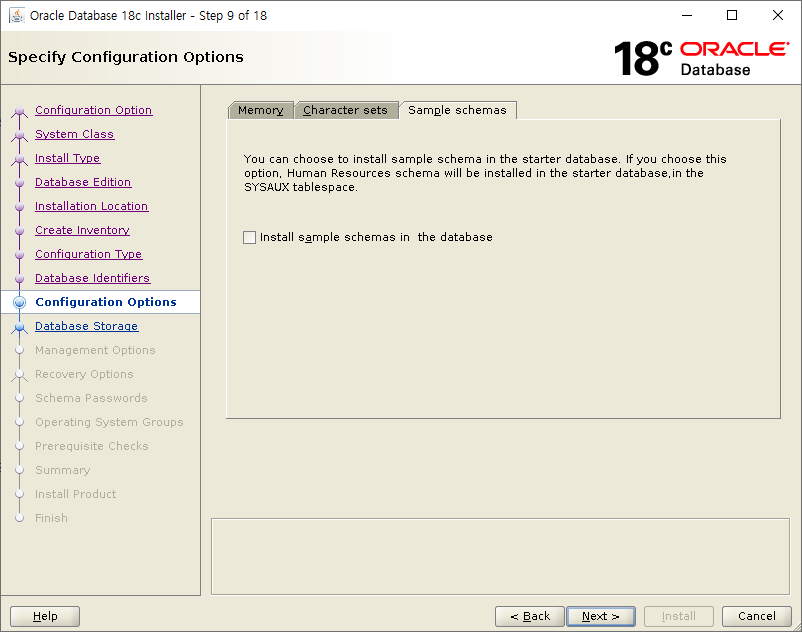Click the Configuration Option step marker icon
This screenshot has height=632, width=802.
pyautogui.click(x=19, y=111)
